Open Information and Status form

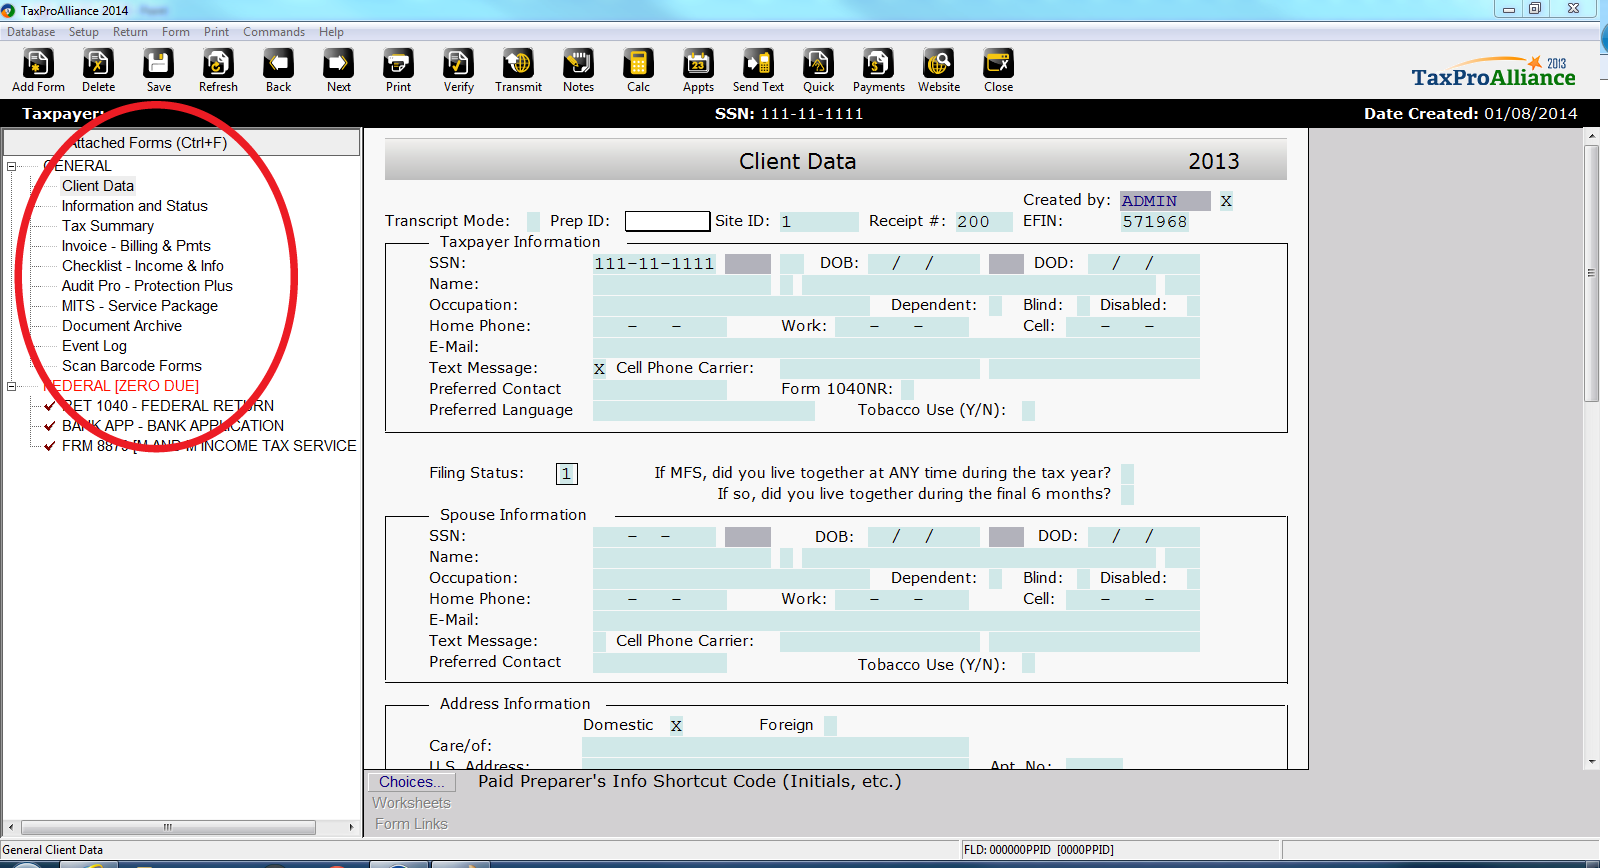[x=135, y=206]
